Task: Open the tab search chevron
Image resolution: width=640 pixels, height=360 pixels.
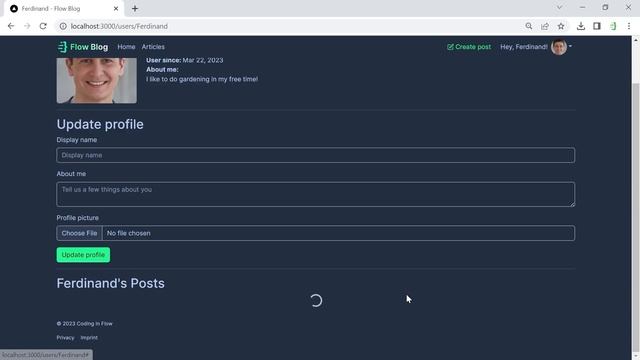Action: point(560,7)
